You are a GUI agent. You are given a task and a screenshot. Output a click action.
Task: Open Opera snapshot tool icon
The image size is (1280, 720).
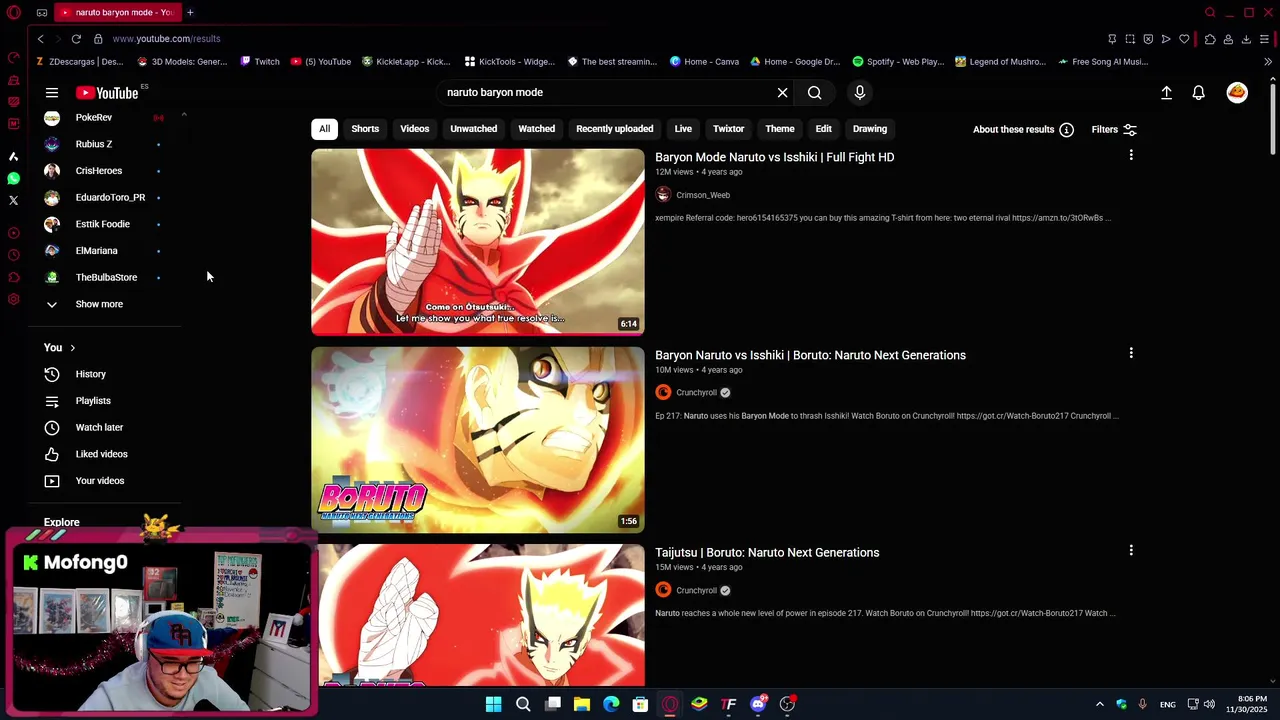pyautogui.click(x=1130, y=39)
